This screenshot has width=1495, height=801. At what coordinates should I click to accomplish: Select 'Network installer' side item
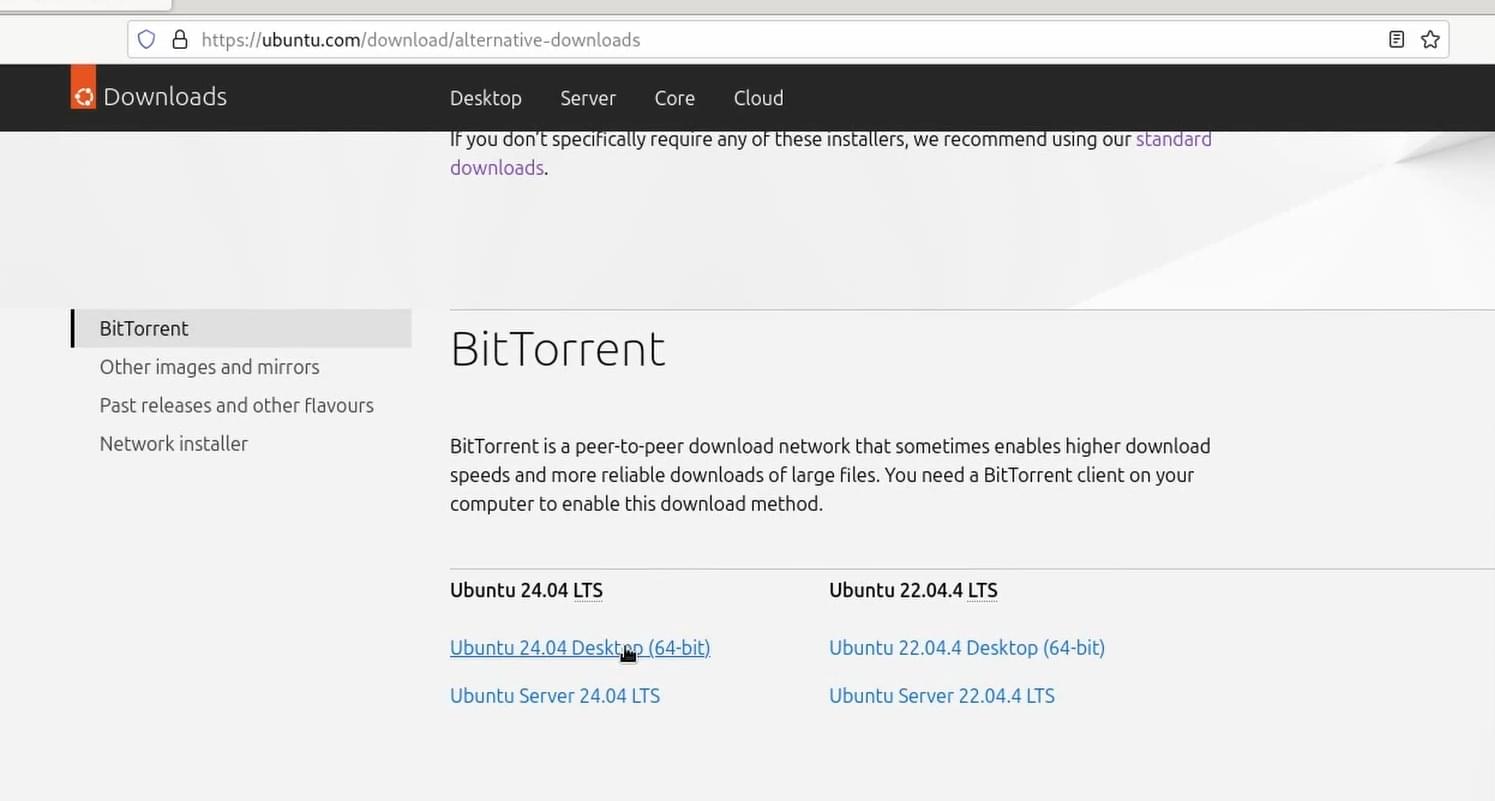tap(174, 443)
